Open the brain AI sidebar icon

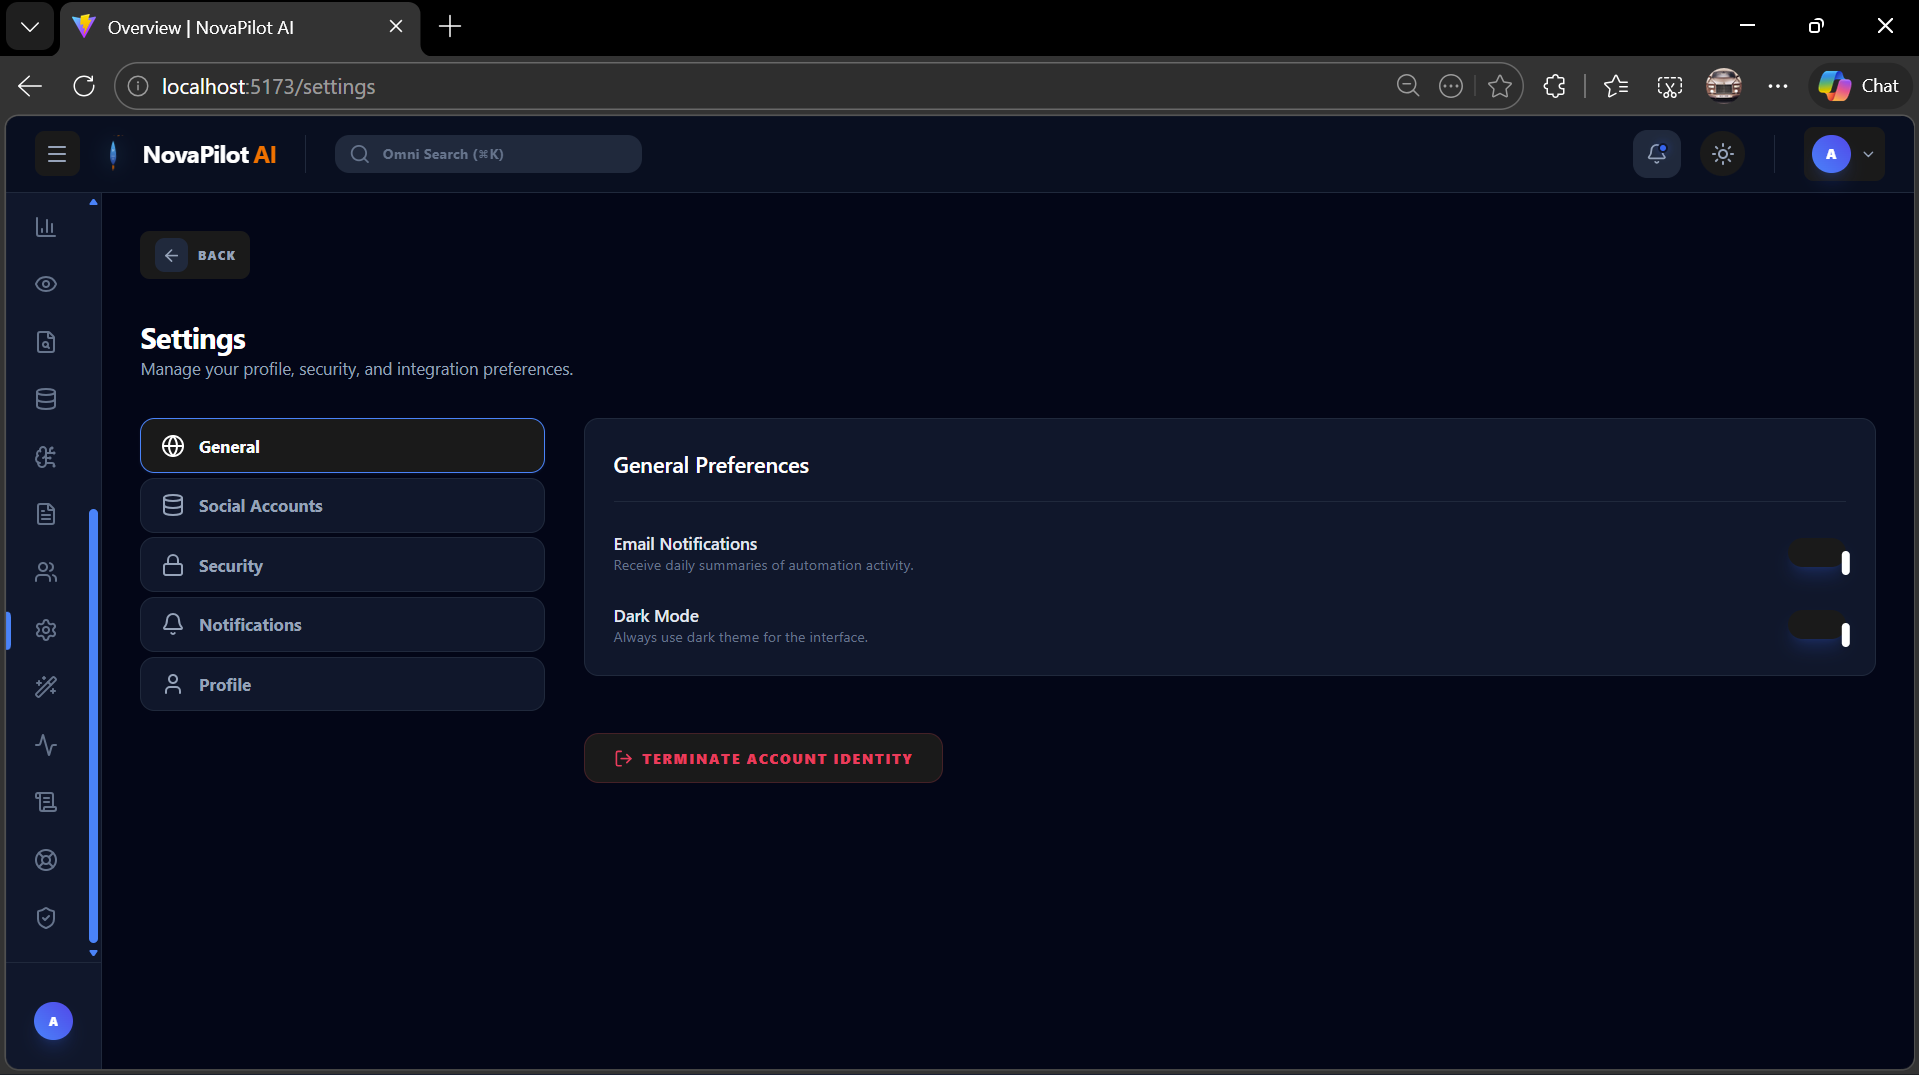point(46,457)
